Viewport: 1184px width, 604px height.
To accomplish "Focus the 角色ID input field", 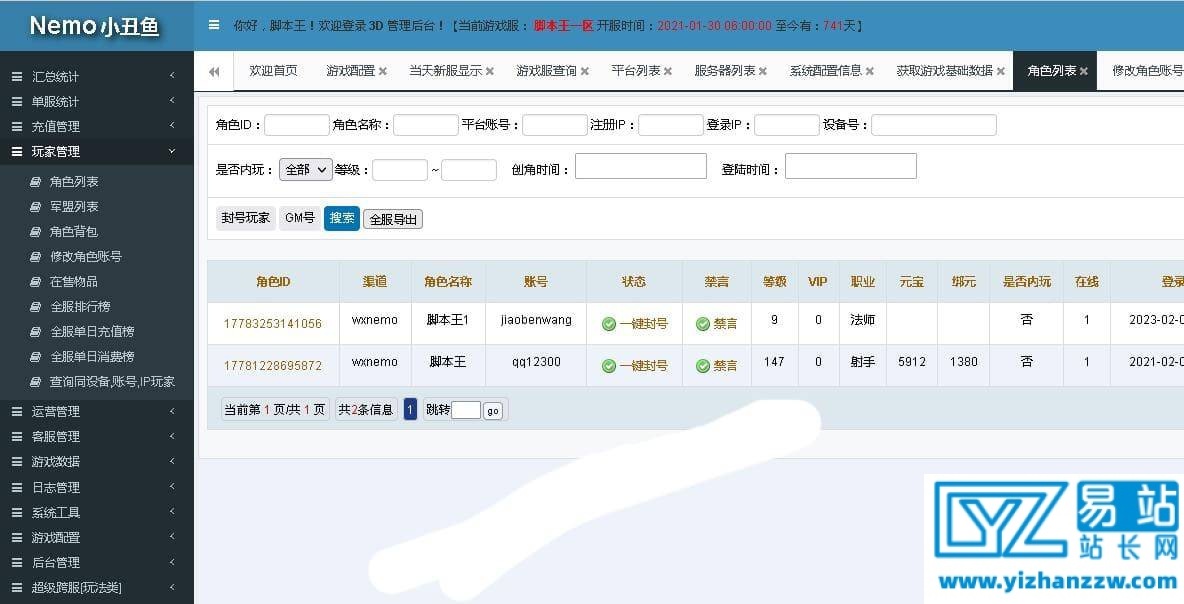I will tap(297, 125).
